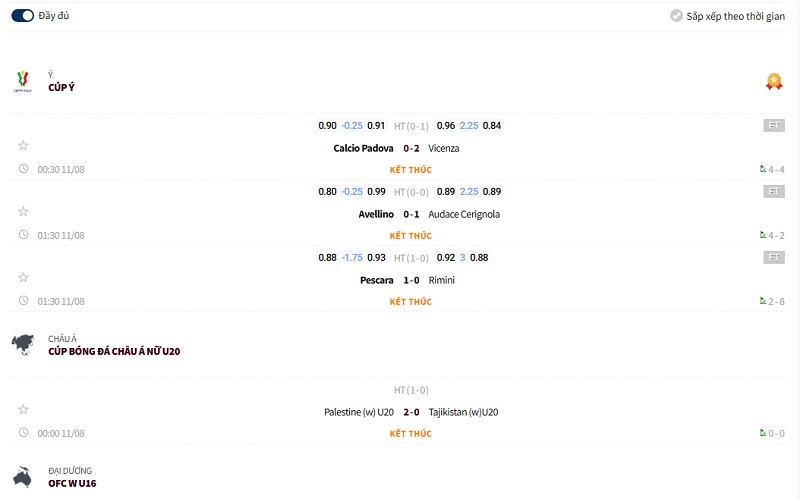The image size is (800, 500).
Task: Star the Avellino vs Audace Cerignola match
Action: (23, 212)
